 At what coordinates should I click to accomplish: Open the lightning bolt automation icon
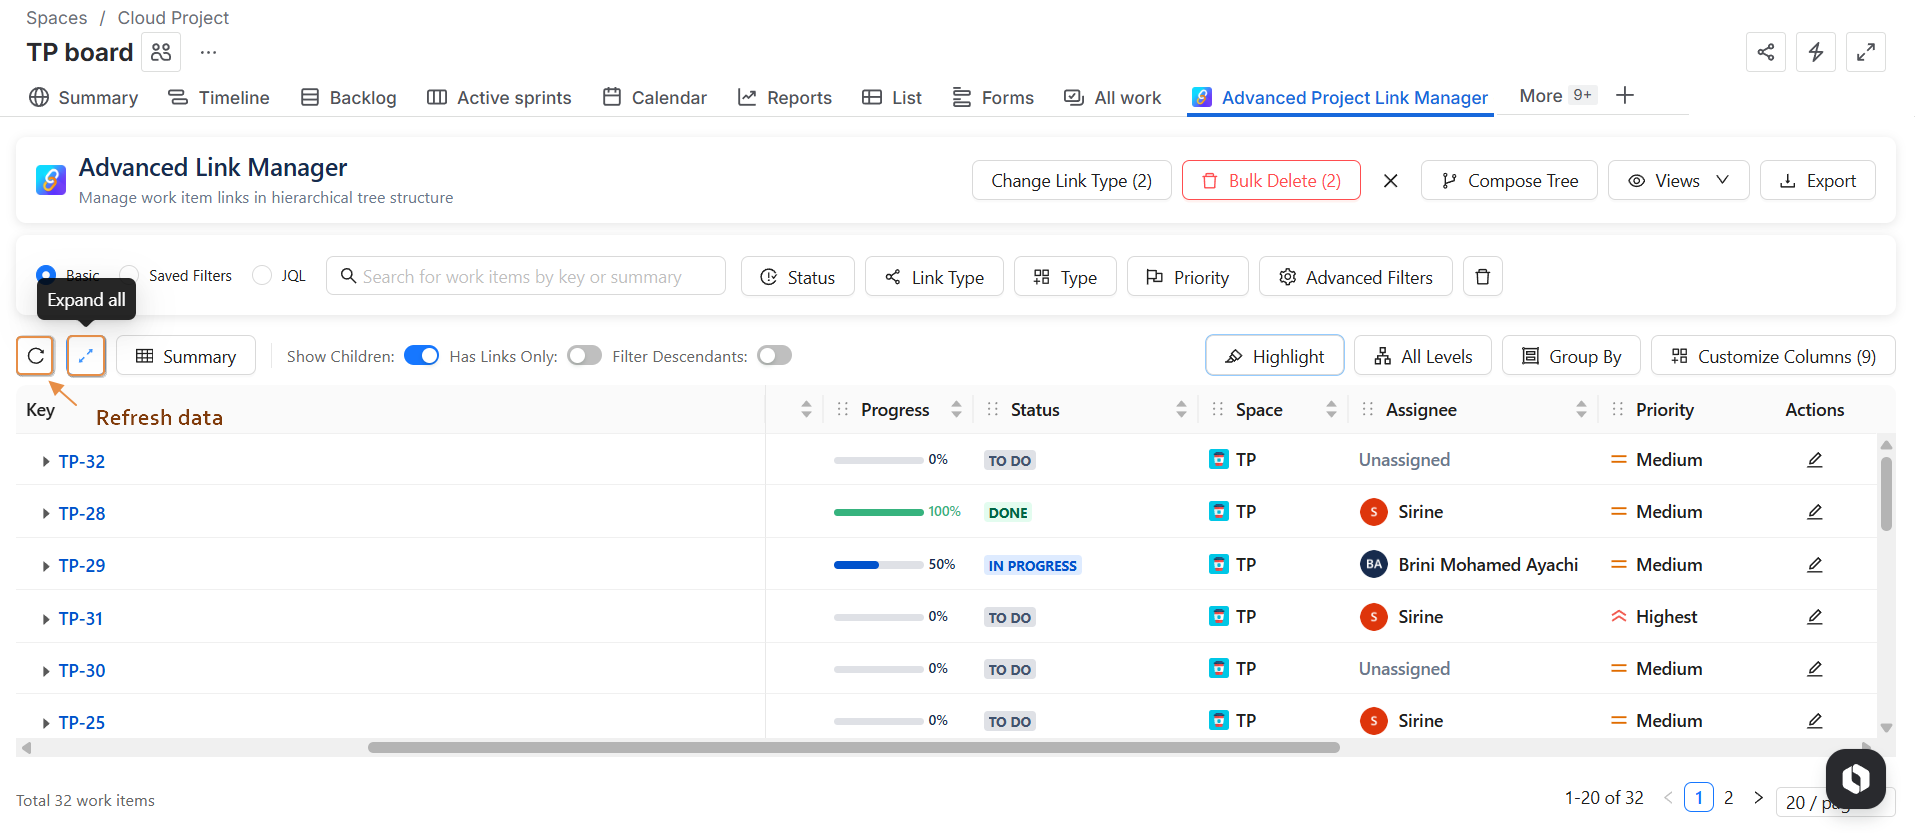coord(1815,52)
